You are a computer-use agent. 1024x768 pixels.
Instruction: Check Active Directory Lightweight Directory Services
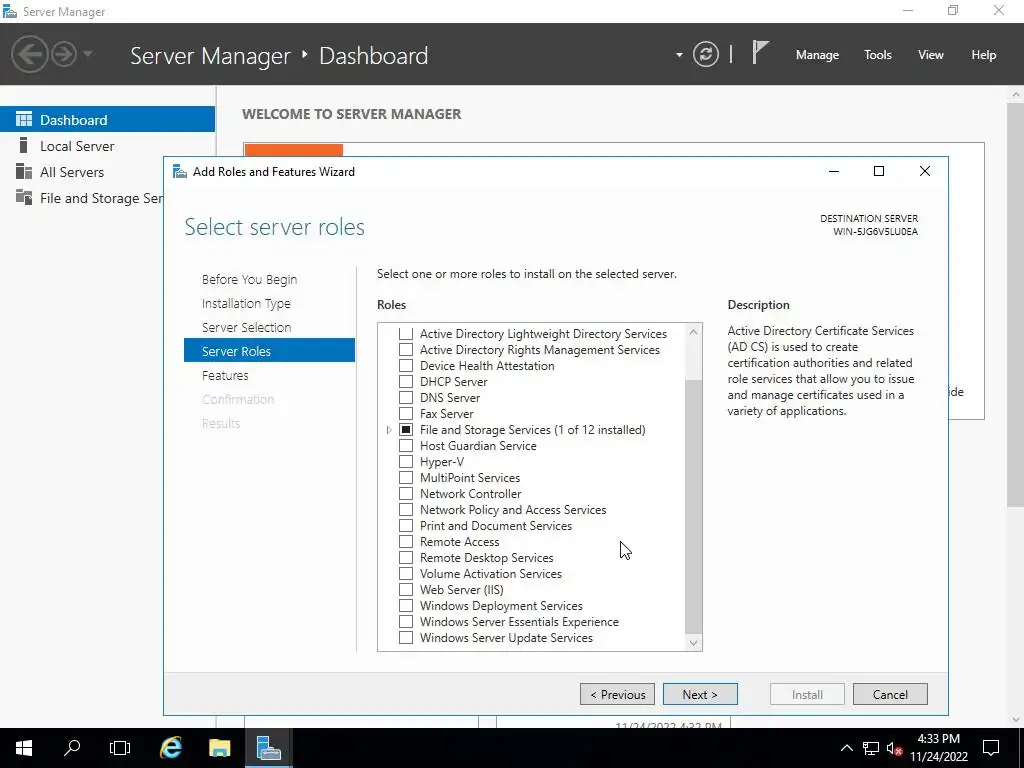pyautogui.click(x=406, y=334)
